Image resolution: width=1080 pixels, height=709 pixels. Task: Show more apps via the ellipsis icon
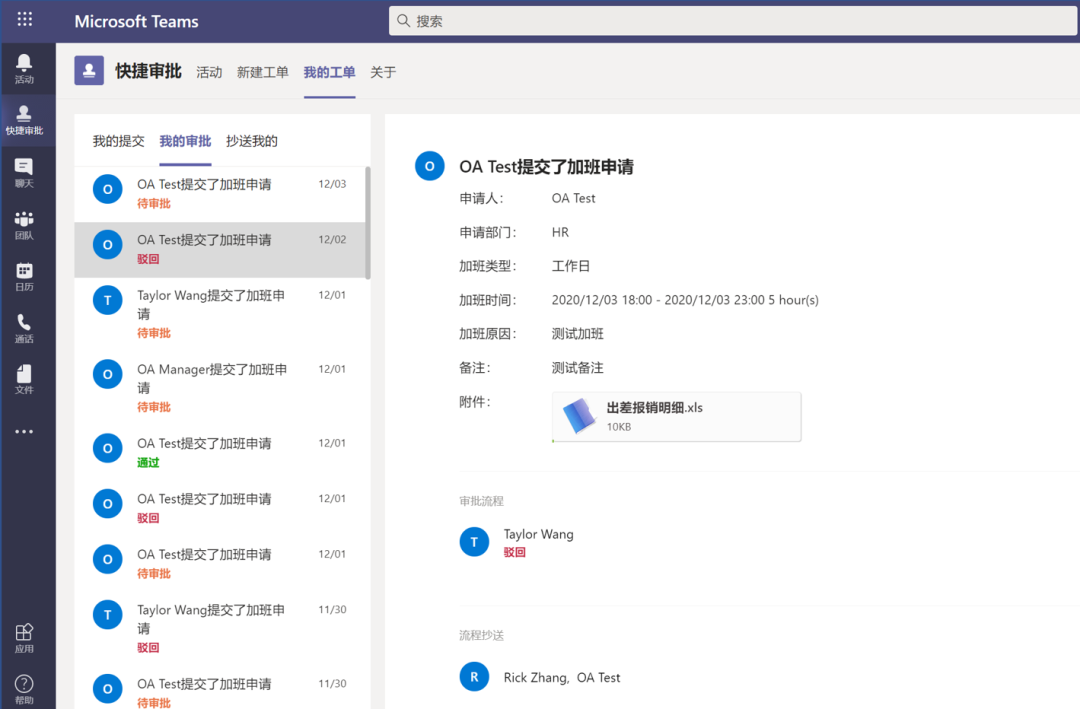click(x=24, y=432)
